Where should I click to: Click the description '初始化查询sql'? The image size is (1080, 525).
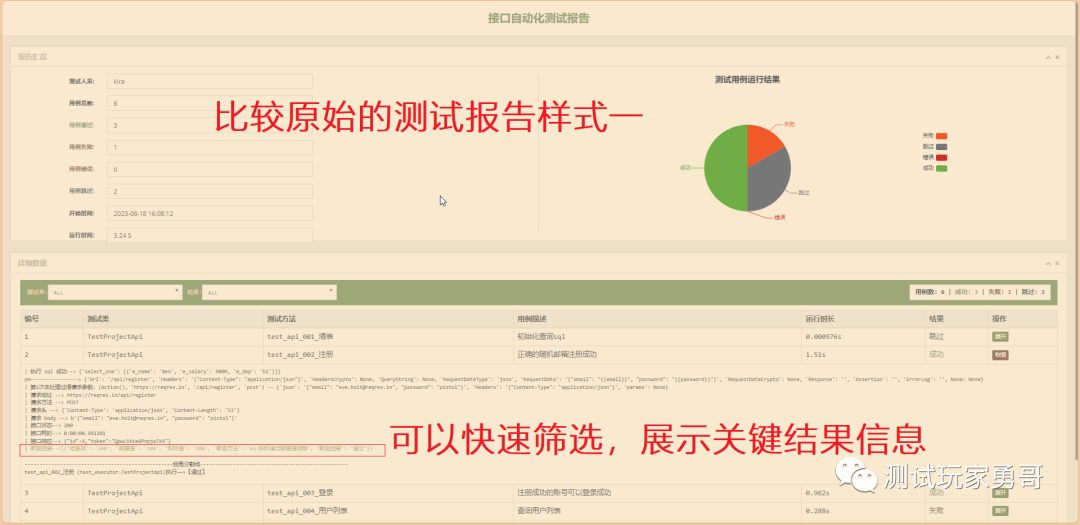pyautogui.click(x=541, y=337)
